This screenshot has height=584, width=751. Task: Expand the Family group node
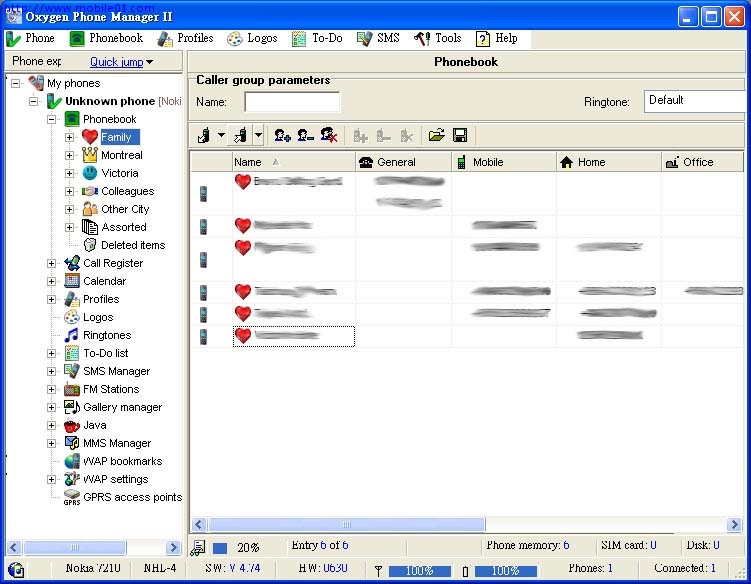point(69,137)
